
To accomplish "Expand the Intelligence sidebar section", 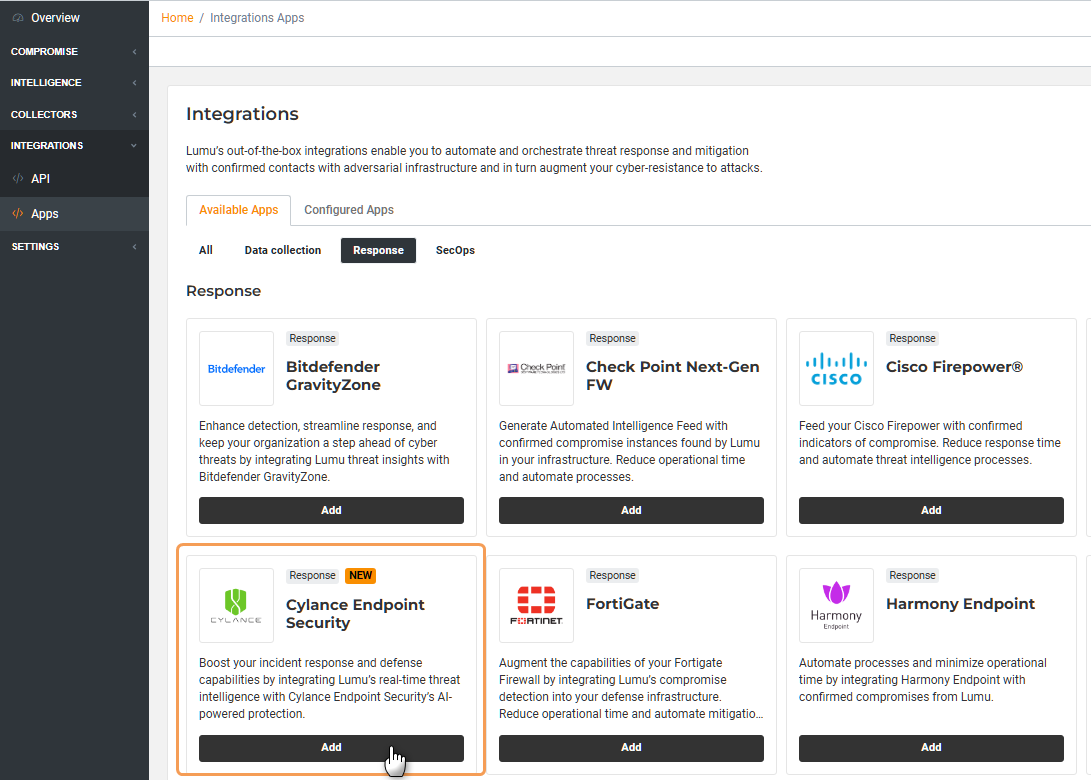I will [74, 83].
